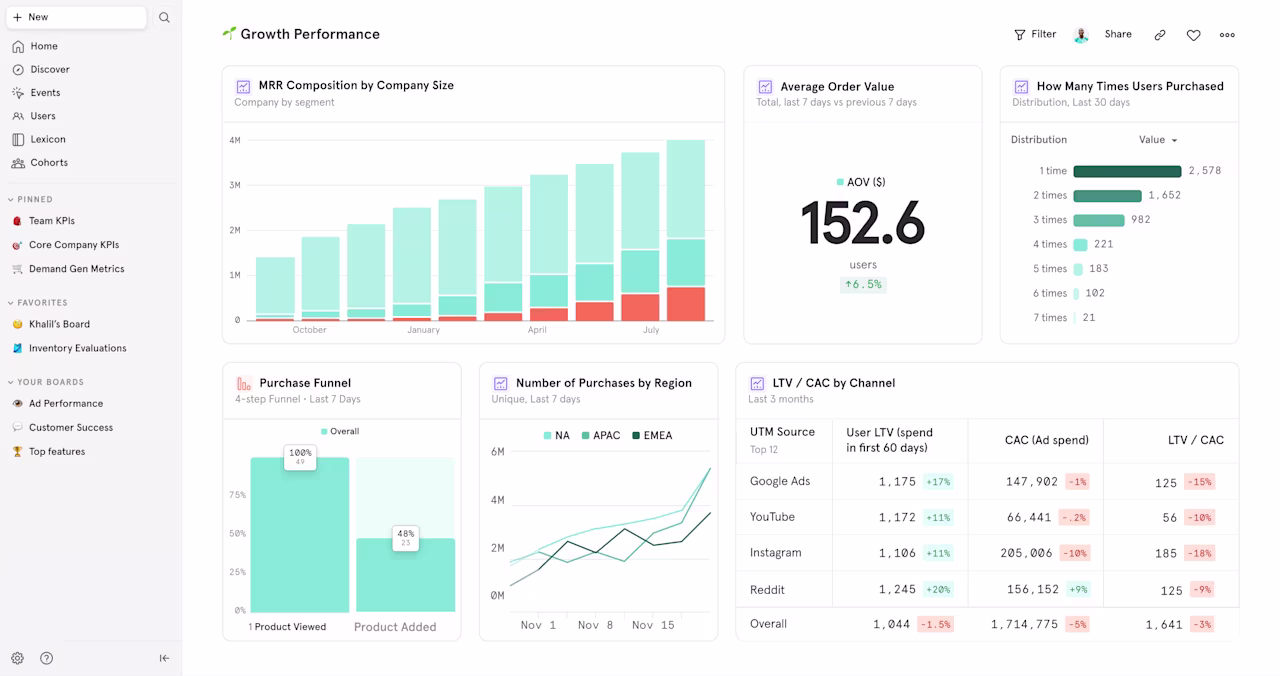Favorite the board with heart icon

click(x=1193, y=35)
